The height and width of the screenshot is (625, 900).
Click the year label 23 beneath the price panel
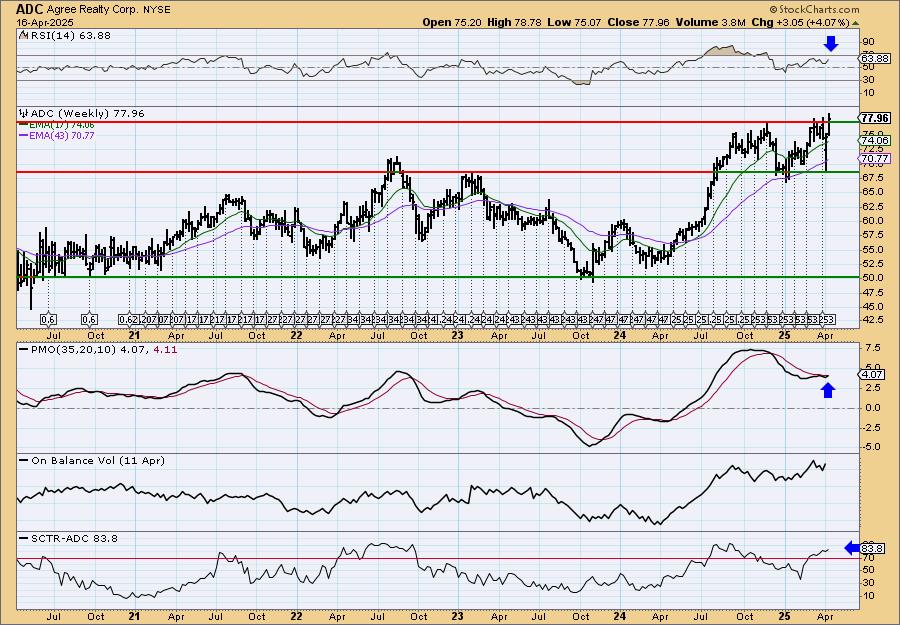pyautogui.click(x=457, y=335)
